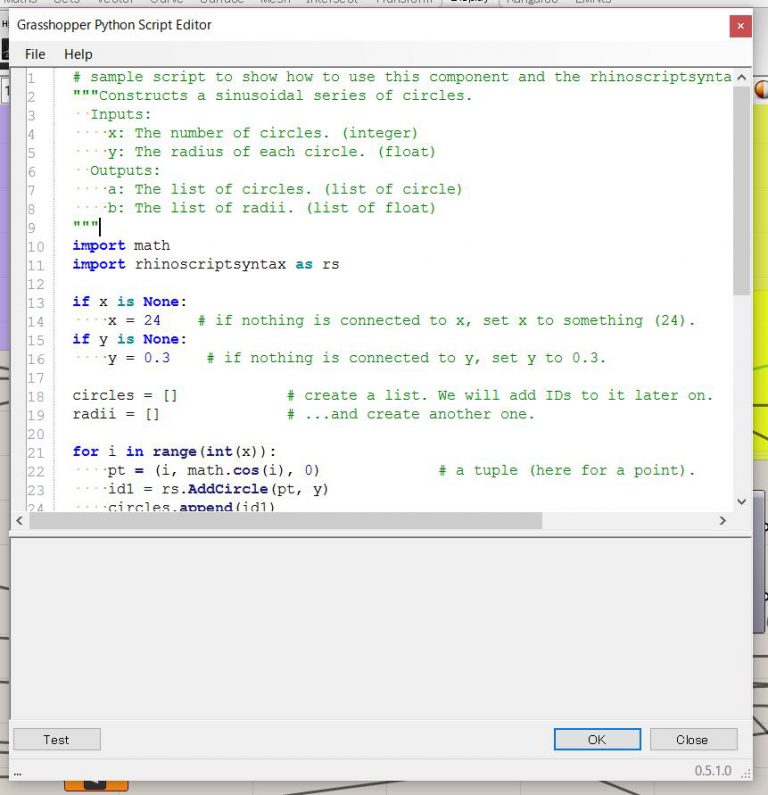768x795 pixels.
Task: Confirm the script with the OK button
Action: [596, 740]
